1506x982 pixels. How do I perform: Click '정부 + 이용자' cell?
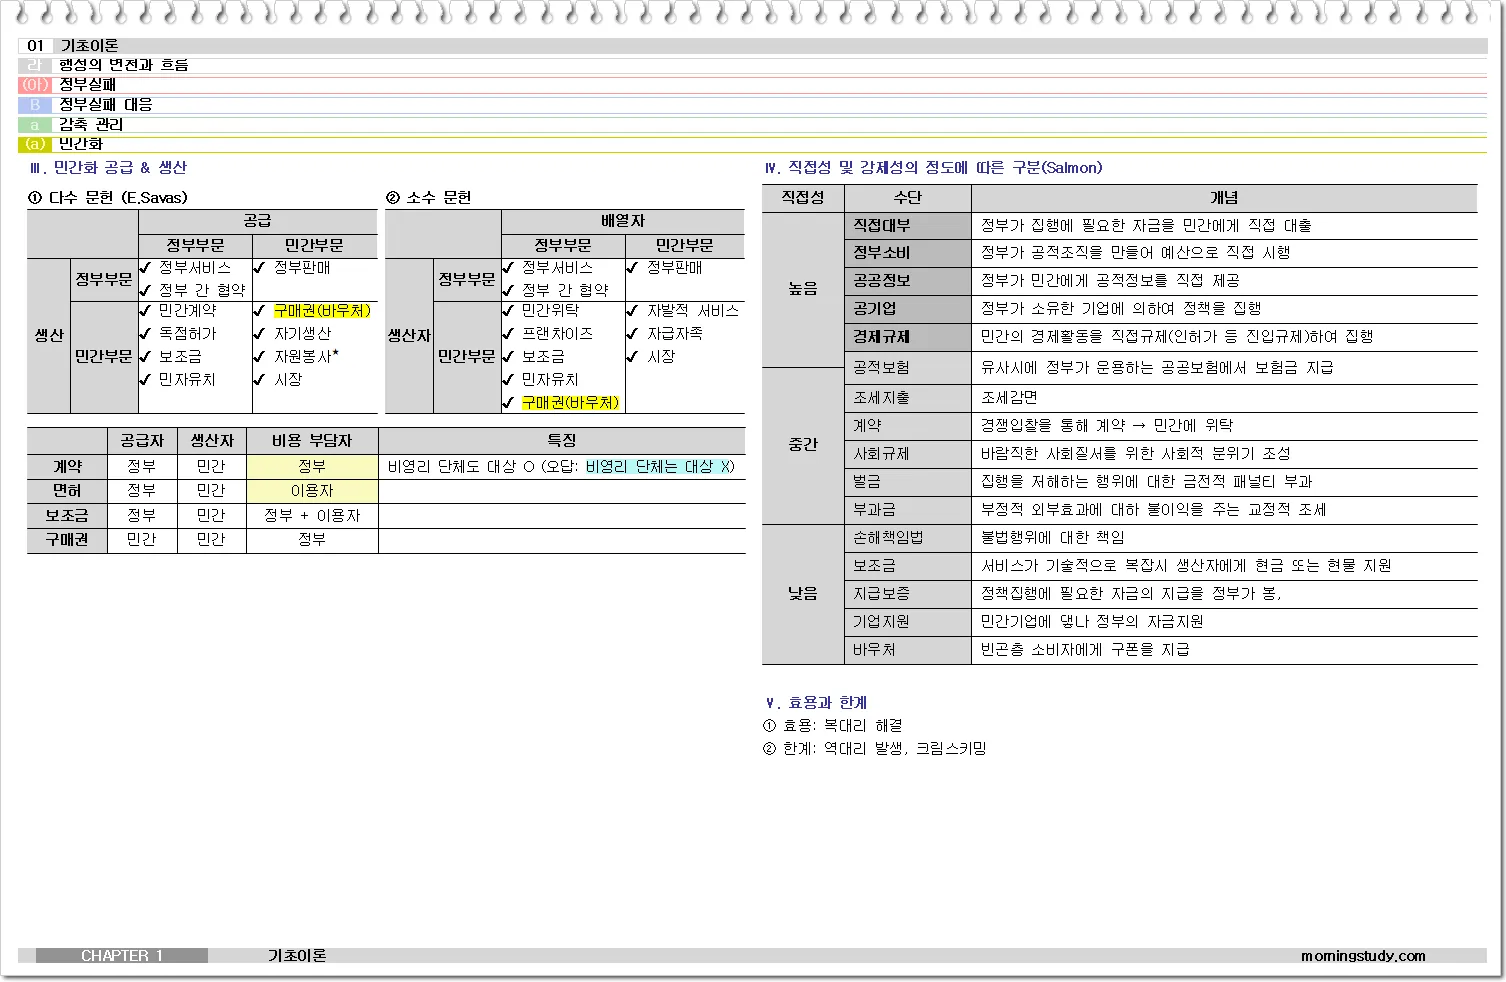click(x=312, y=516)
